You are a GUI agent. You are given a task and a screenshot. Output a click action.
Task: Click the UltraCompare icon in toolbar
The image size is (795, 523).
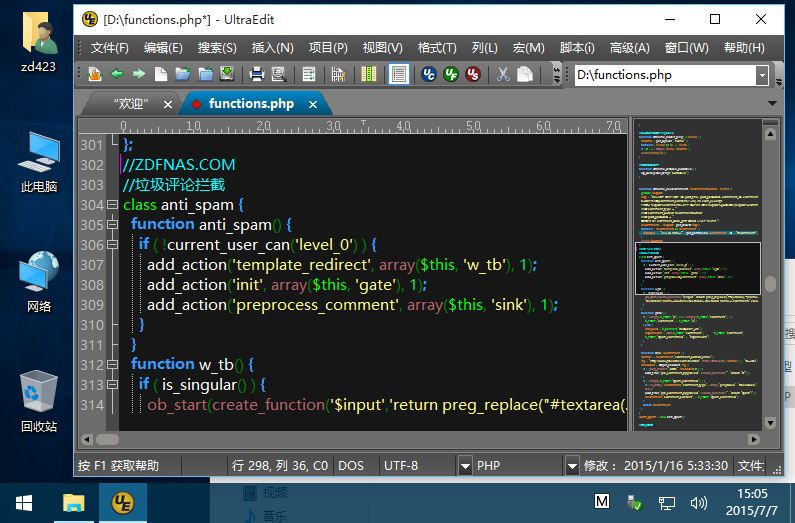point(429,74)
